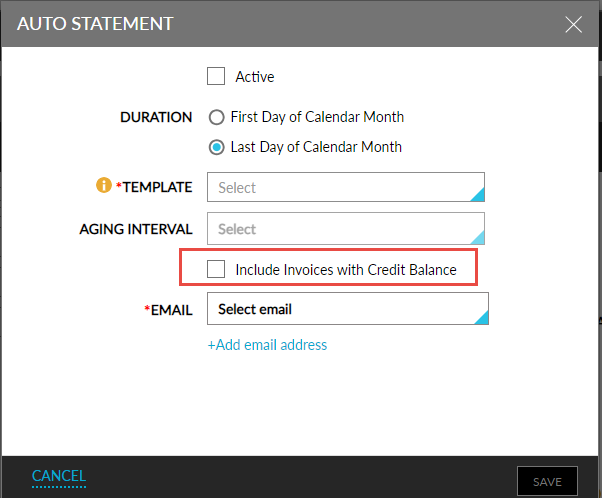Click the First Day of Calendar Month label
Screen dimensions: 602x498
click(x=317, y=117)
